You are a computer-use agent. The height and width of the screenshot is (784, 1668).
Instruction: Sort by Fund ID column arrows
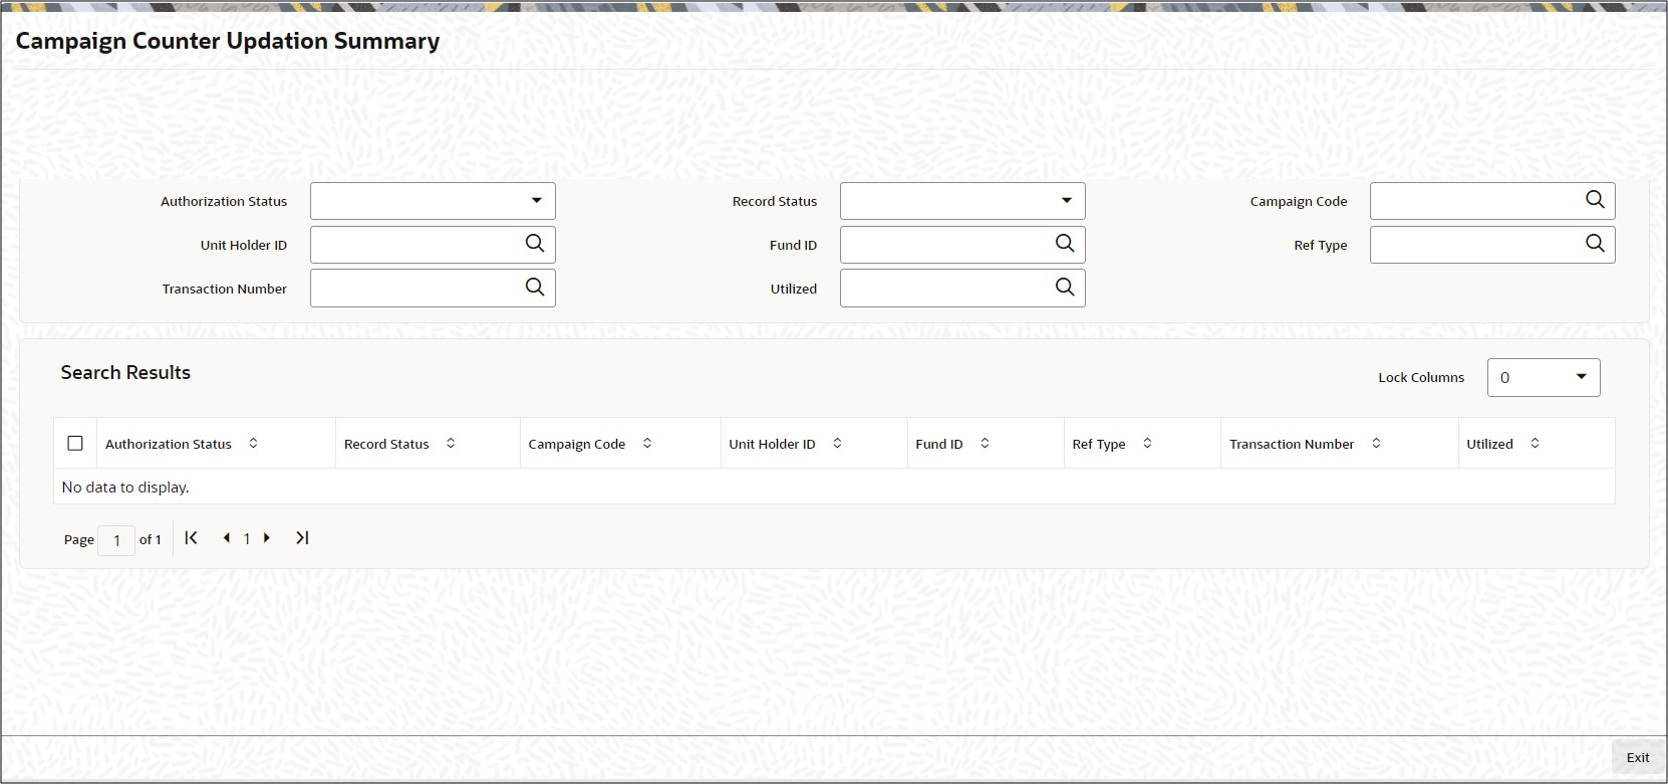984,443
